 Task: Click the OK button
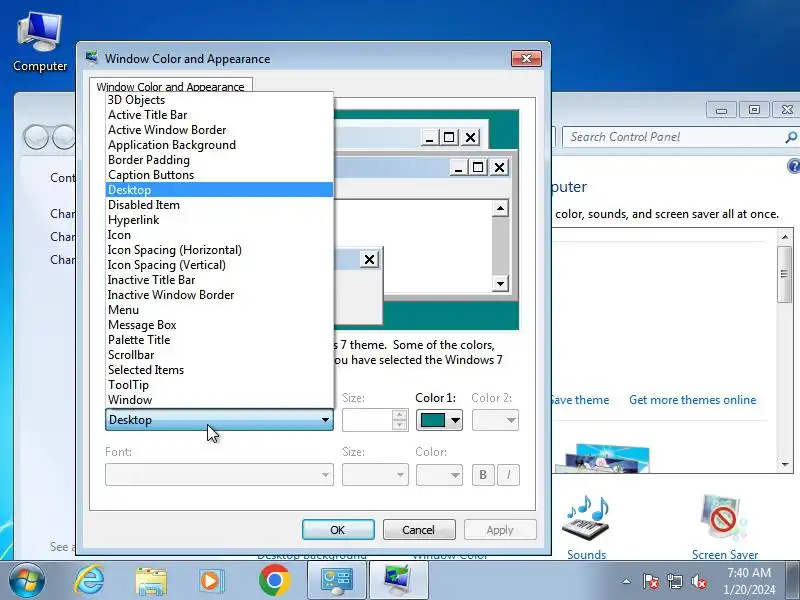[x=338, y=530]
